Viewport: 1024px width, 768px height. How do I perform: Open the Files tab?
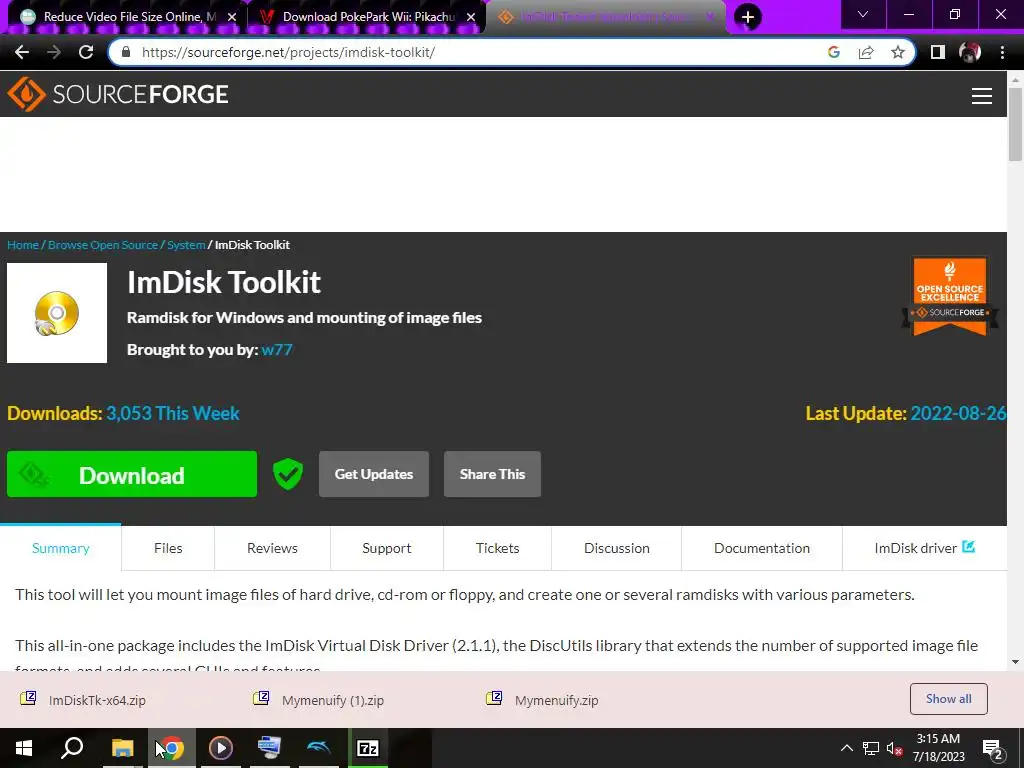(168, 548)
